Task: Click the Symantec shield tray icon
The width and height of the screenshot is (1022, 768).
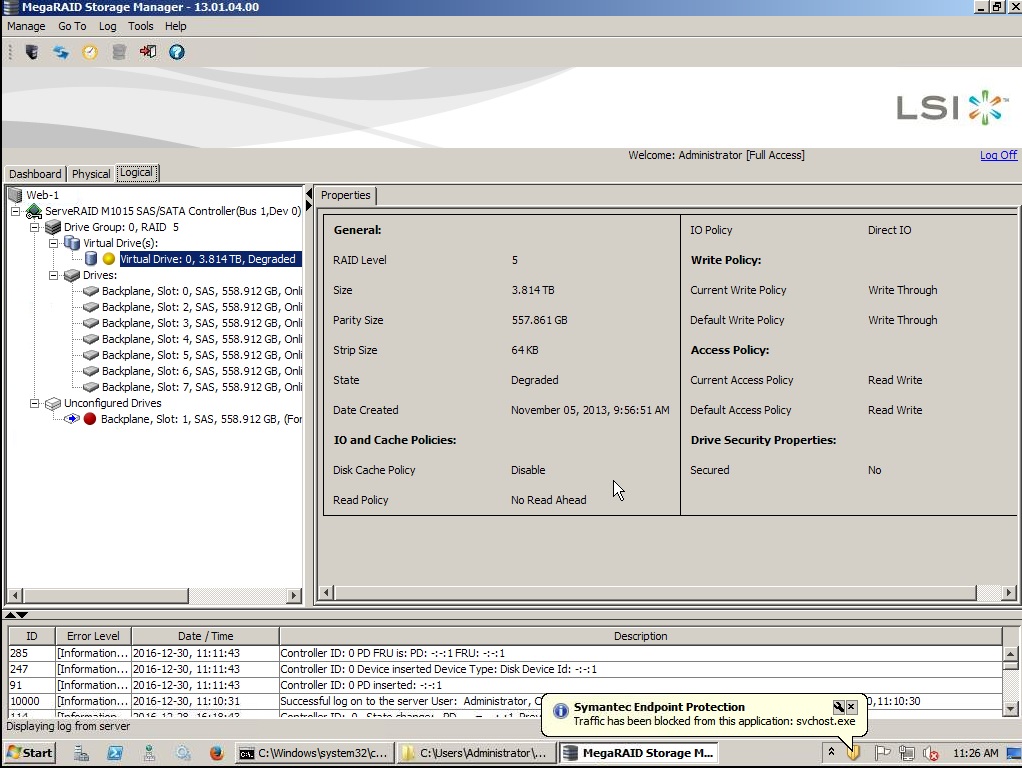Action: click(x=853, y=753)
